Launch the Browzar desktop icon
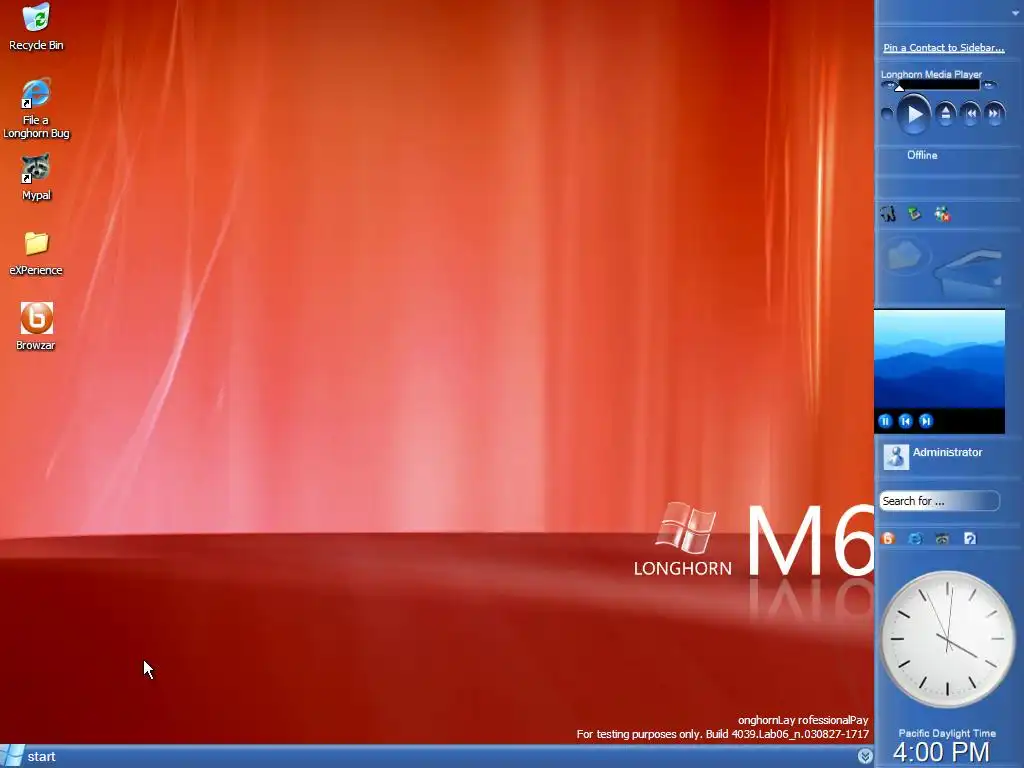Image resolution: width=1024 pixels, height=768 pixels. [x=36, y=327]
